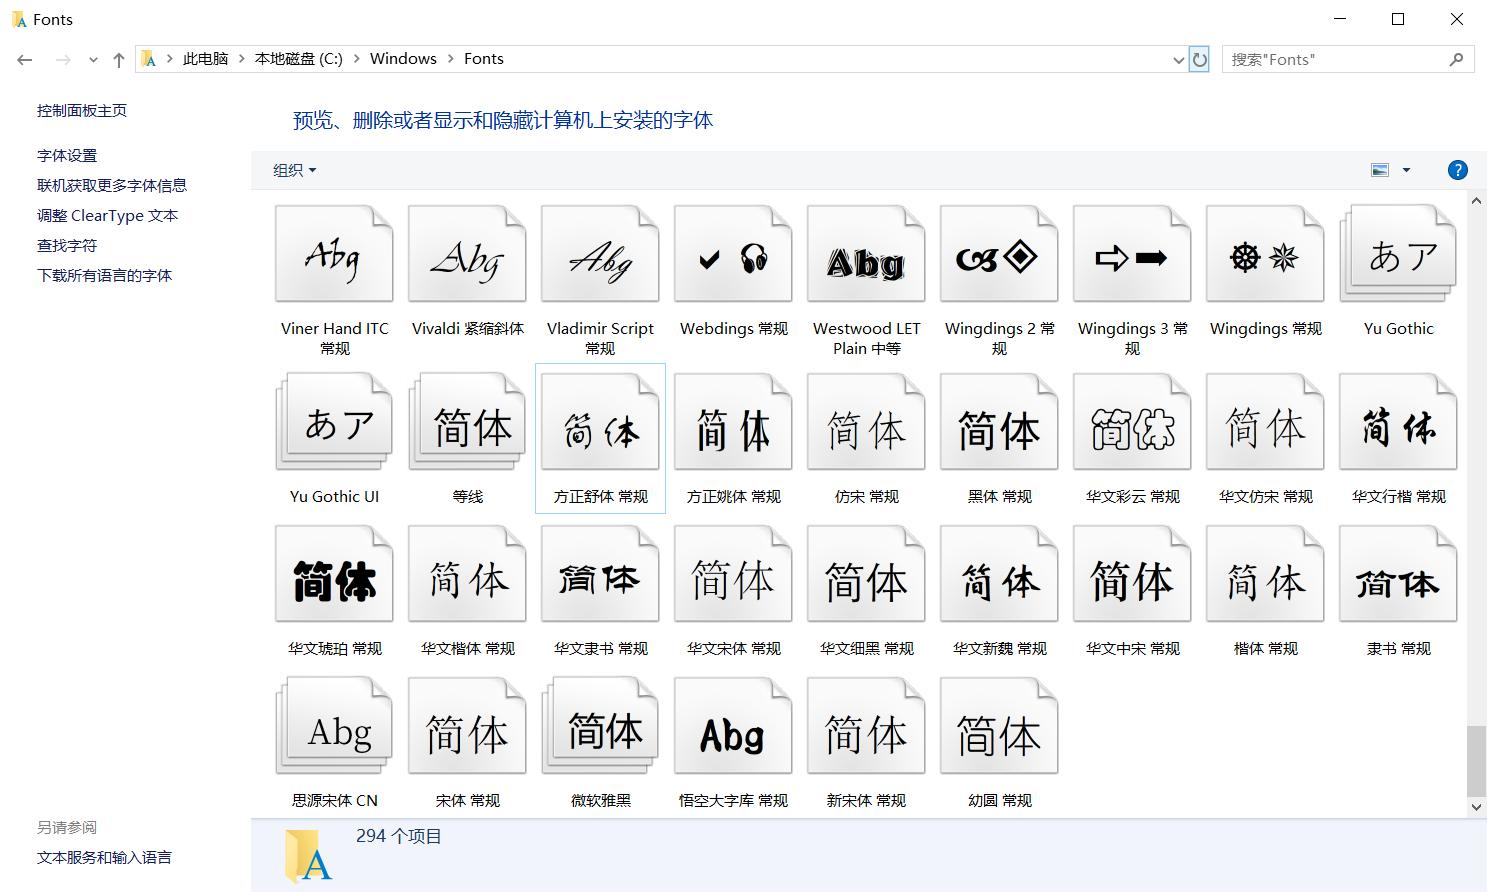Select the 方正姚体 常规 font icon

pyautogui.click(x=733, y=422)
